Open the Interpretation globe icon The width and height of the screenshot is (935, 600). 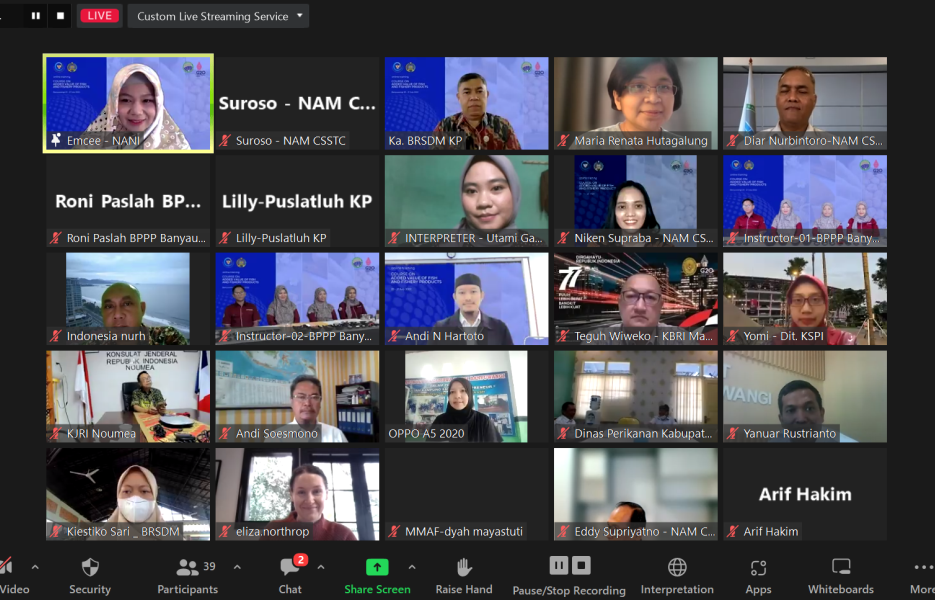point(677,575)
